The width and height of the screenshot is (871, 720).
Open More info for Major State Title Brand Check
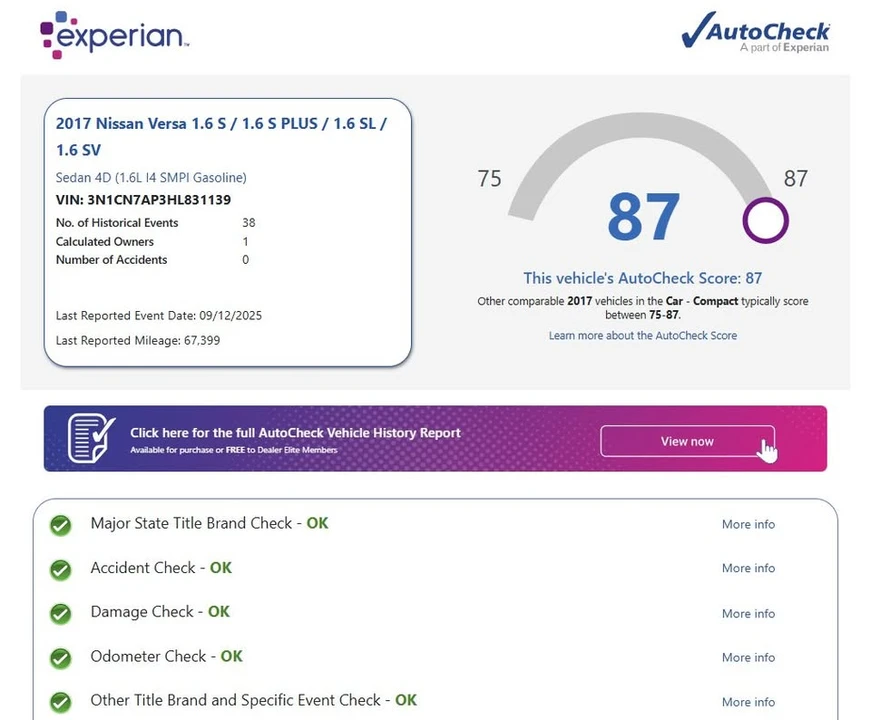click(x=748, y=524)
